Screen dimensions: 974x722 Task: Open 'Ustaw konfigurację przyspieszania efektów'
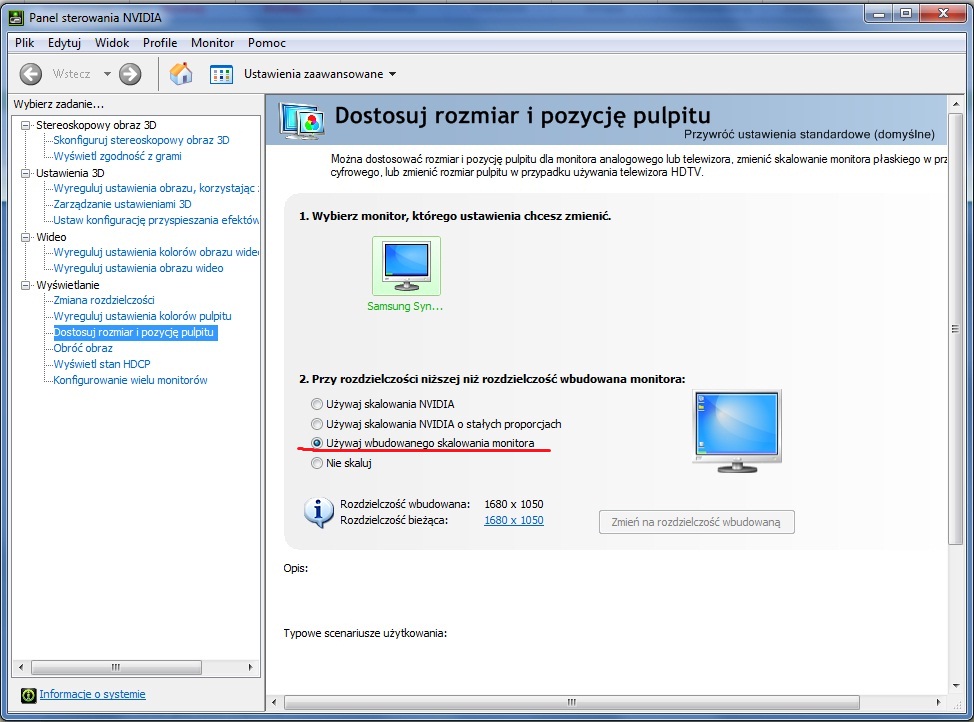point(156,220)
